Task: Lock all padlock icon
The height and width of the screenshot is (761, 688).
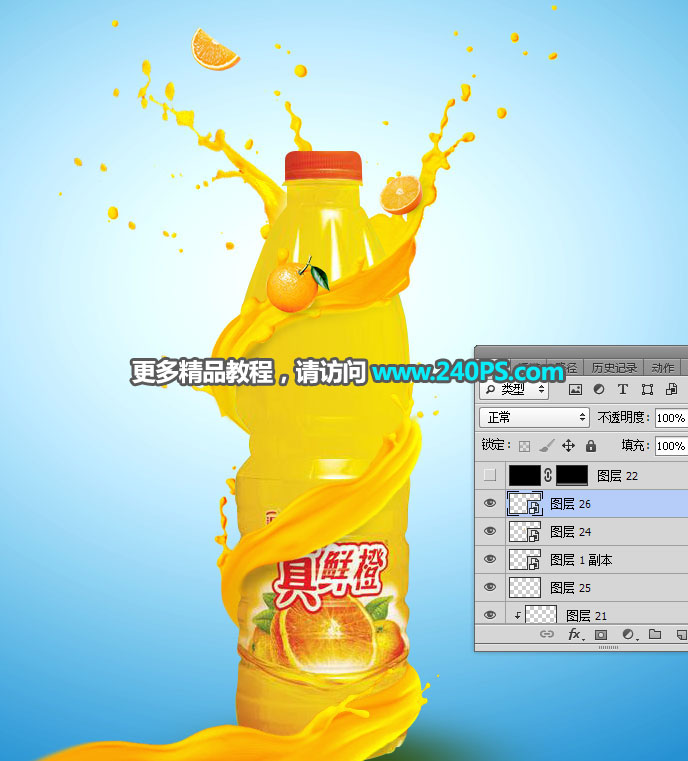Action: 590,446
